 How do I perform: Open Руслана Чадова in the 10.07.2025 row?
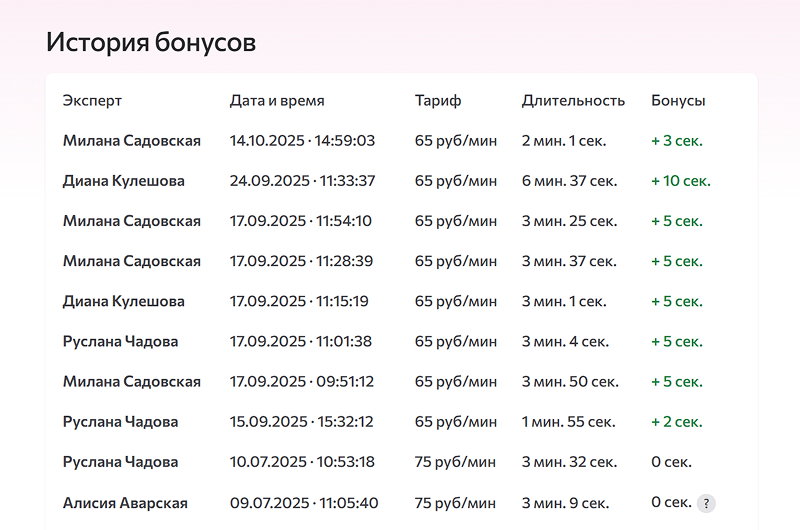(x=120, y=462)
